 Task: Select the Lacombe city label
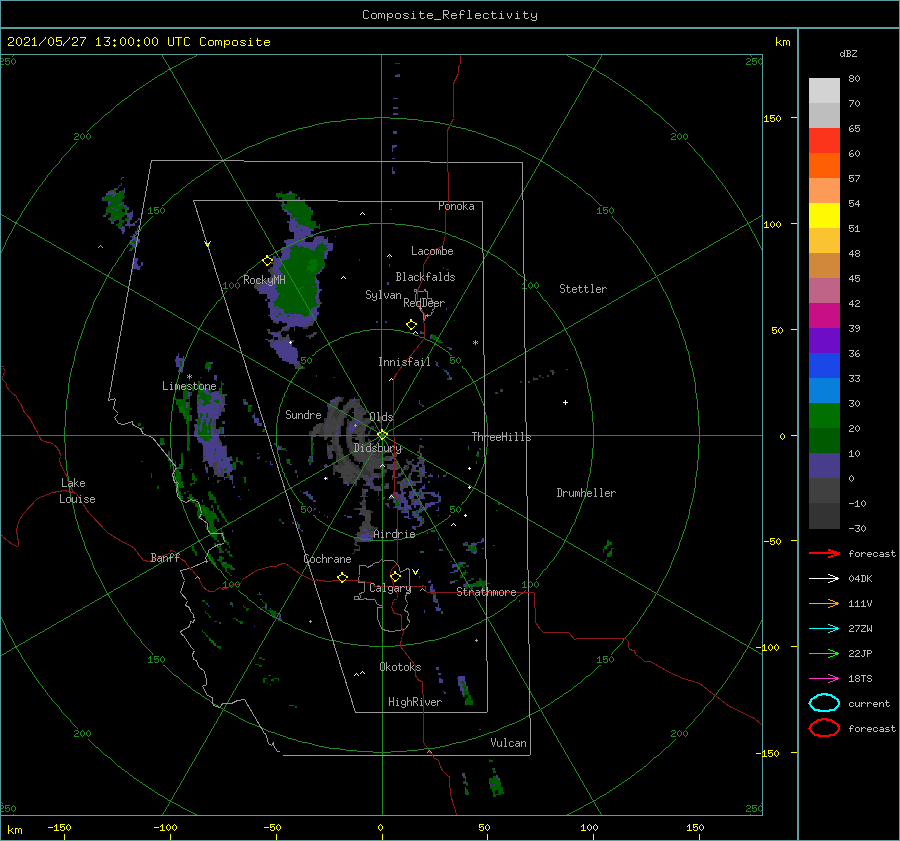point(432,251)
